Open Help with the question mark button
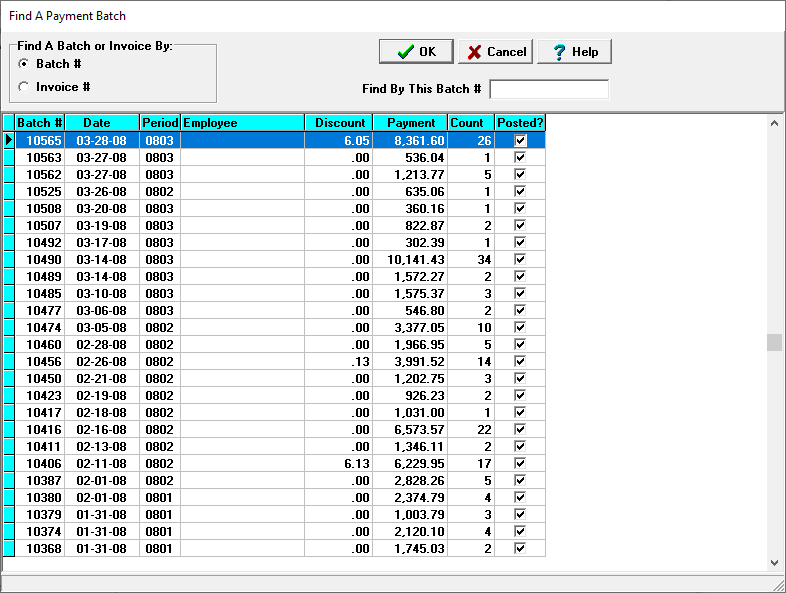The height and width of the screenshot is (593, 786). tap(574, 52)
